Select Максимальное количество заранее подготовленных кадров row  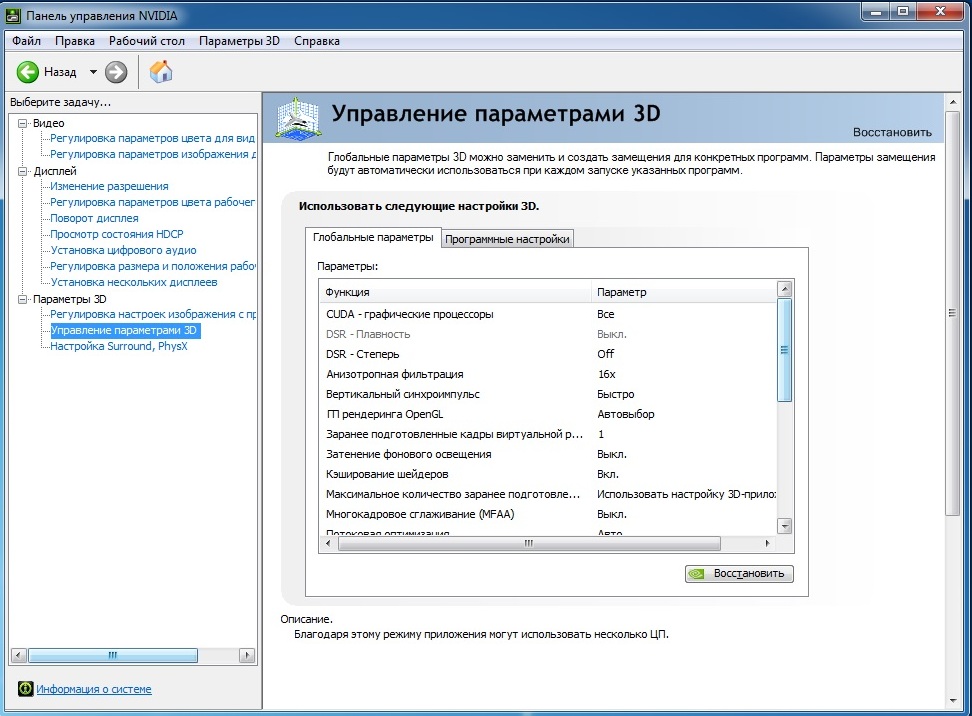point(548,494)
